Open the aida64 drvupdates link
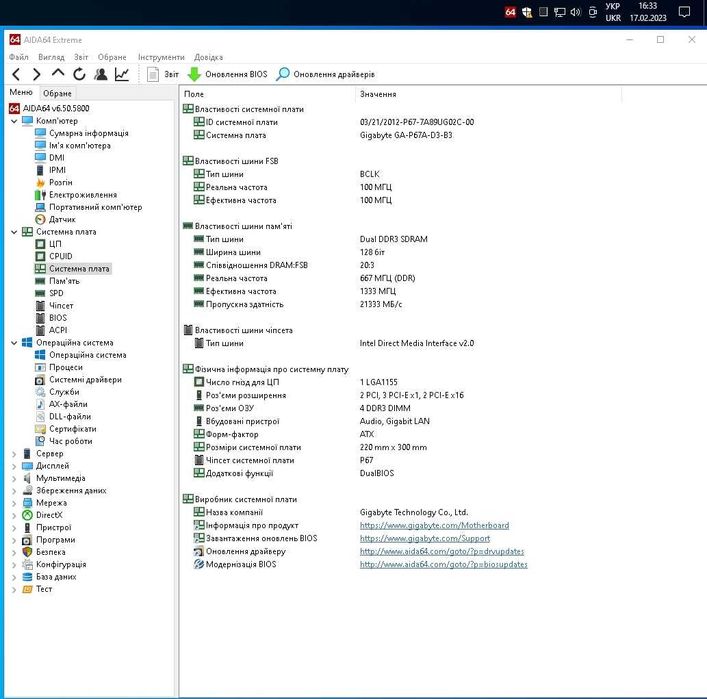707x699 pixels. point(442,552)
